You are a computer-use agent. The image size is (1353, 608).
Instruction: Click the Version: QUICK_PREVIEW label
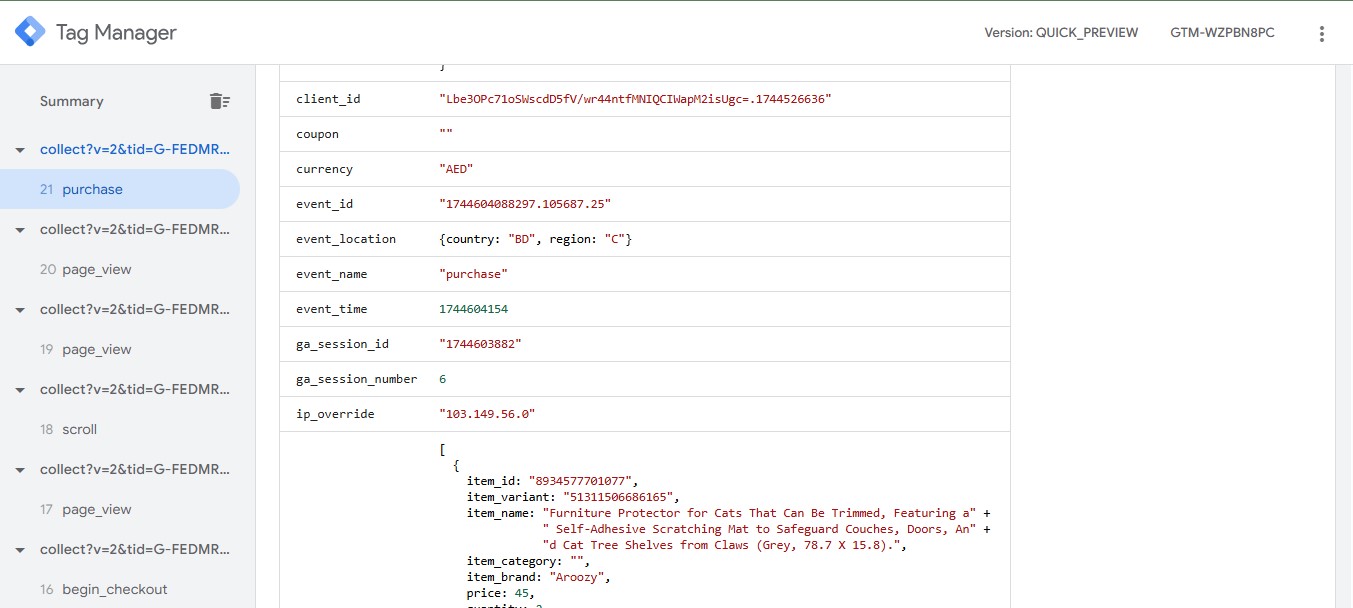click(1061, 33)
